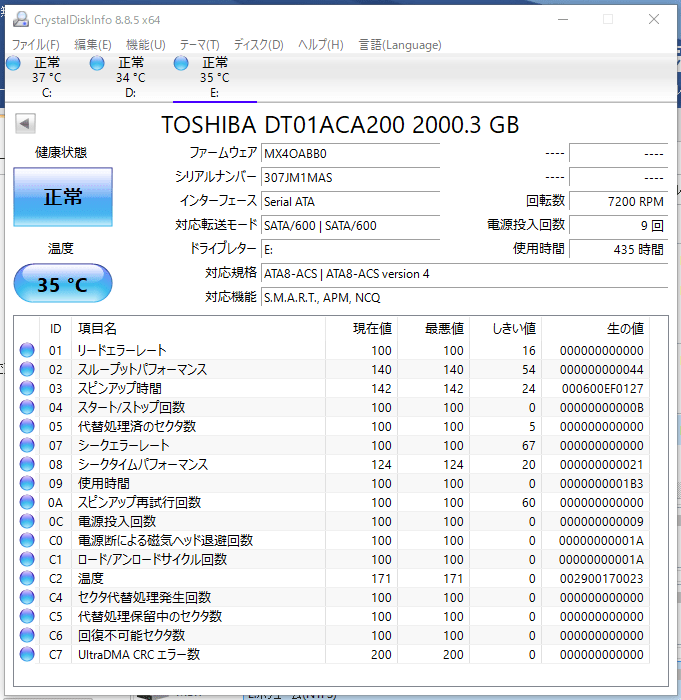Viewport: 681px width, 700px height.
Task: Click the 最悪値 column header
Action: coord(433,329)
